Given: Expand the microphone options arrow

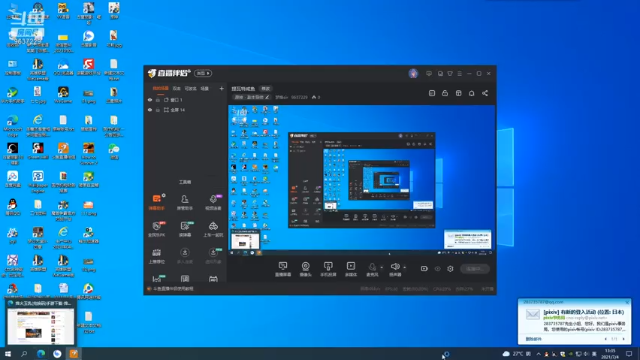Looking at the screenshot, I should tap(382, 268).
